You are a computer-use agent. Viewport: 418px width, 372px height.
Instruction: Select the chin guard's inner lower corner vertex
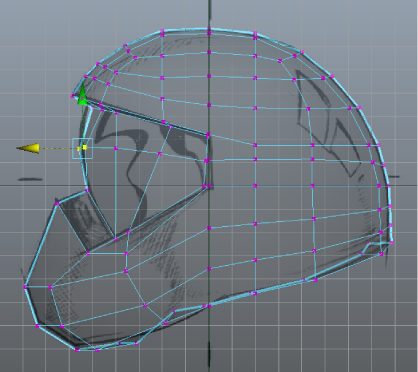[88, 253]
